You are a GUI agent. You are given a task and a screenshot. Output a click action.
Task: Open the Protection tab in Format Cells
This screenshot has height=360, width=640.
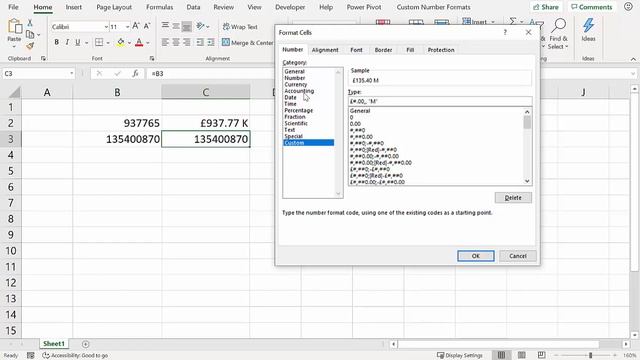[441, 50]
